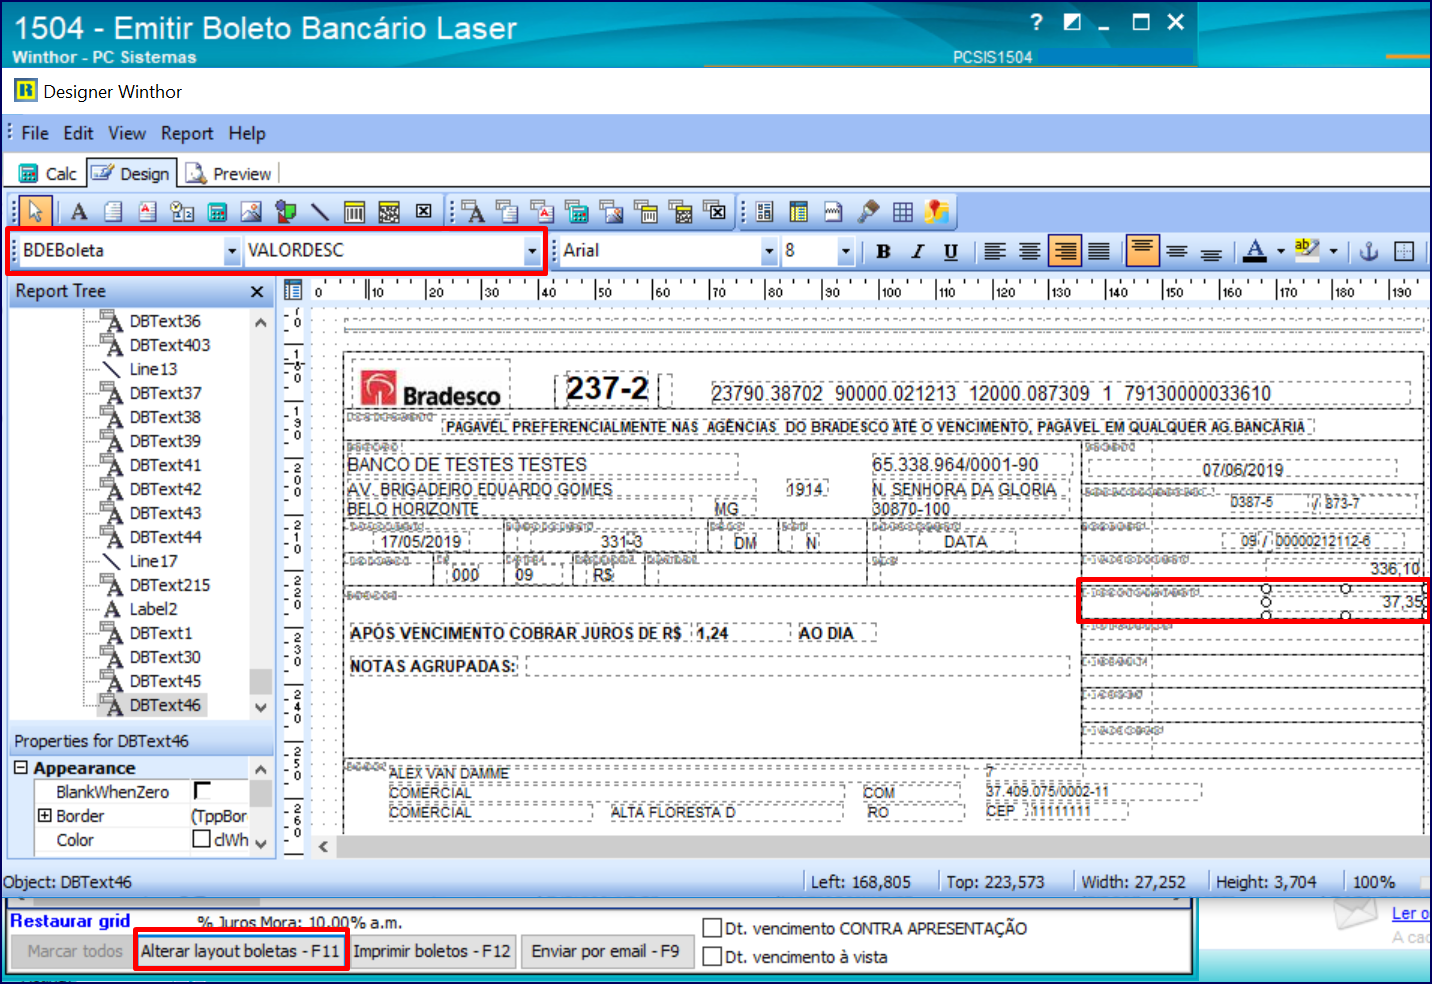The image size is (1432, 984).
Task: Select the RichText component tool
Action: pos(147,211)
